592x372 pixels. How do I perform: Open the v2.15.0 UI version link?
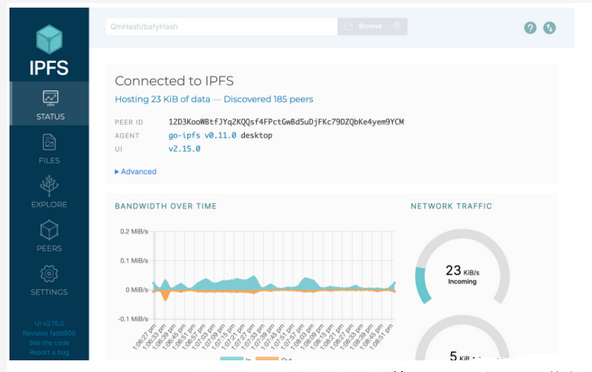(184, 149)
